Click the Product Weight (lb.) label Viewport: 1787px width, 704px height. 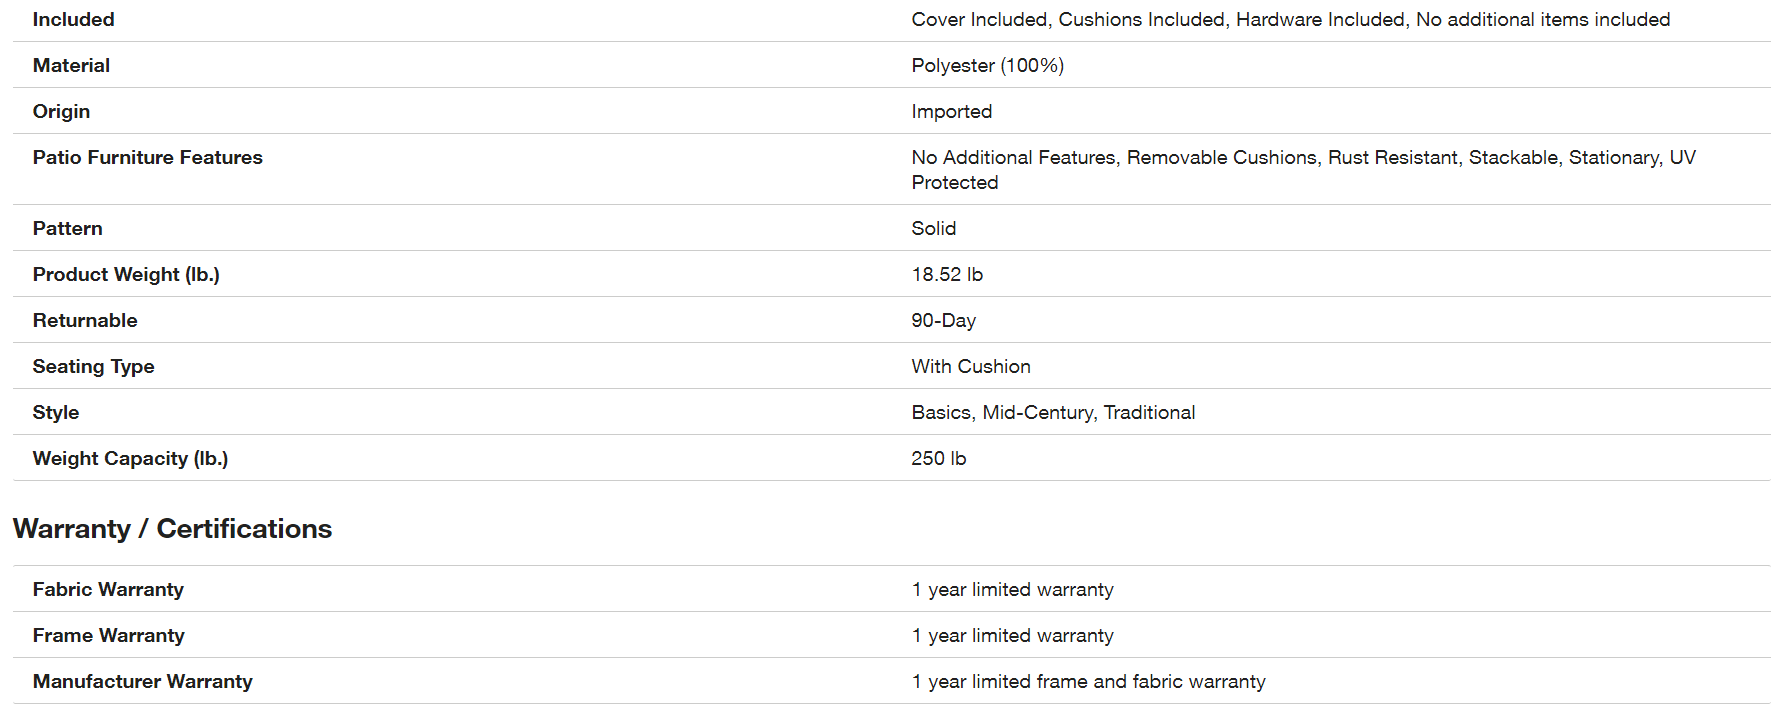126,274
